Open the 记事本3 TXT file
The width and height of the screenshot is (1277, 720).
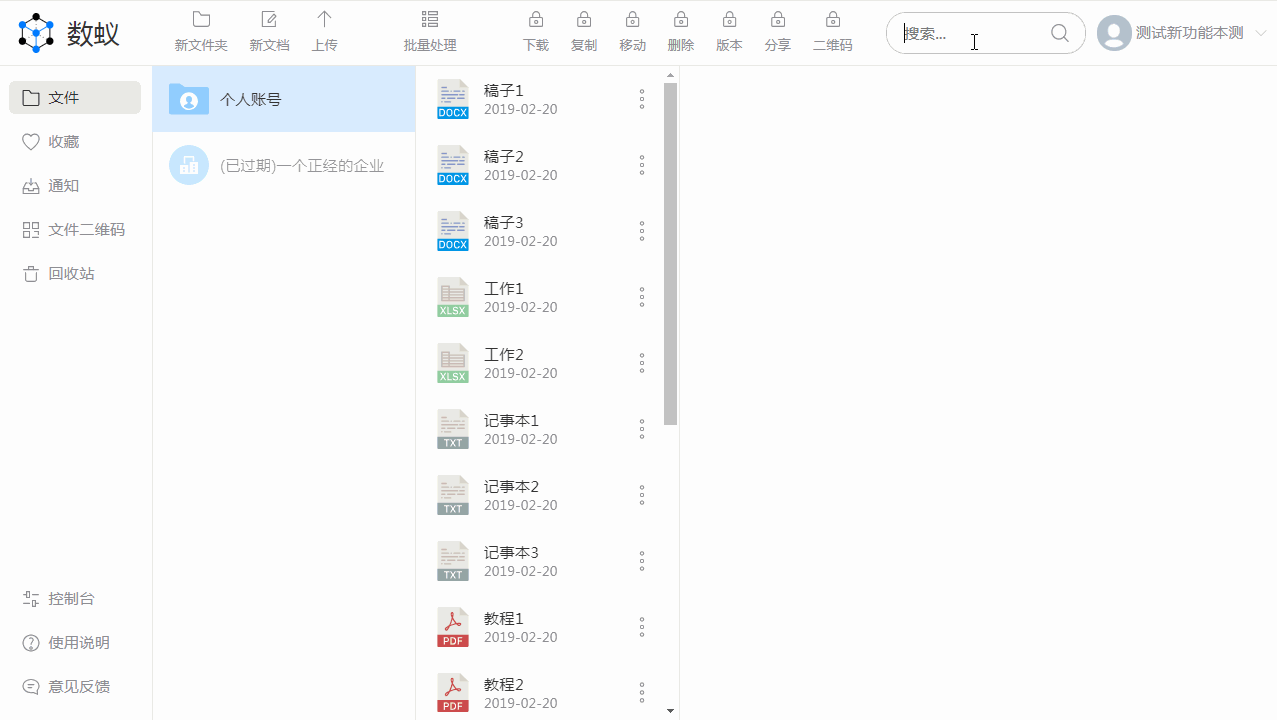(x=540, y=561)
